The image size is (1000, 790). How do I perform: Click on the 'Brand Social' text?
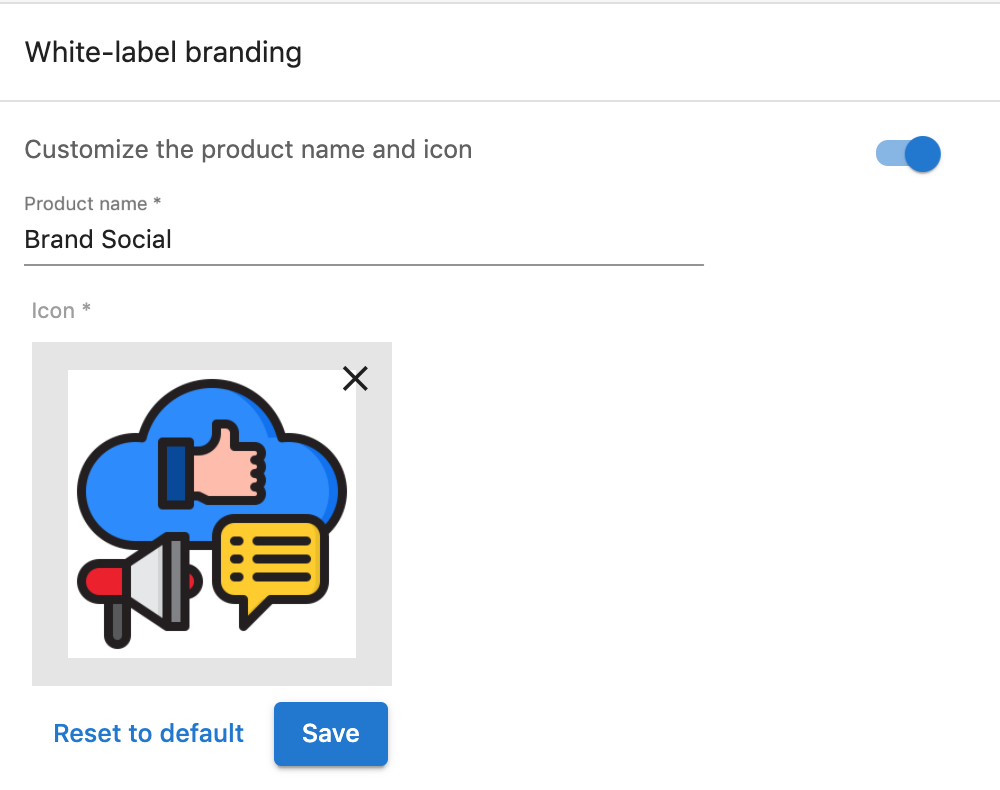(98, 240)
